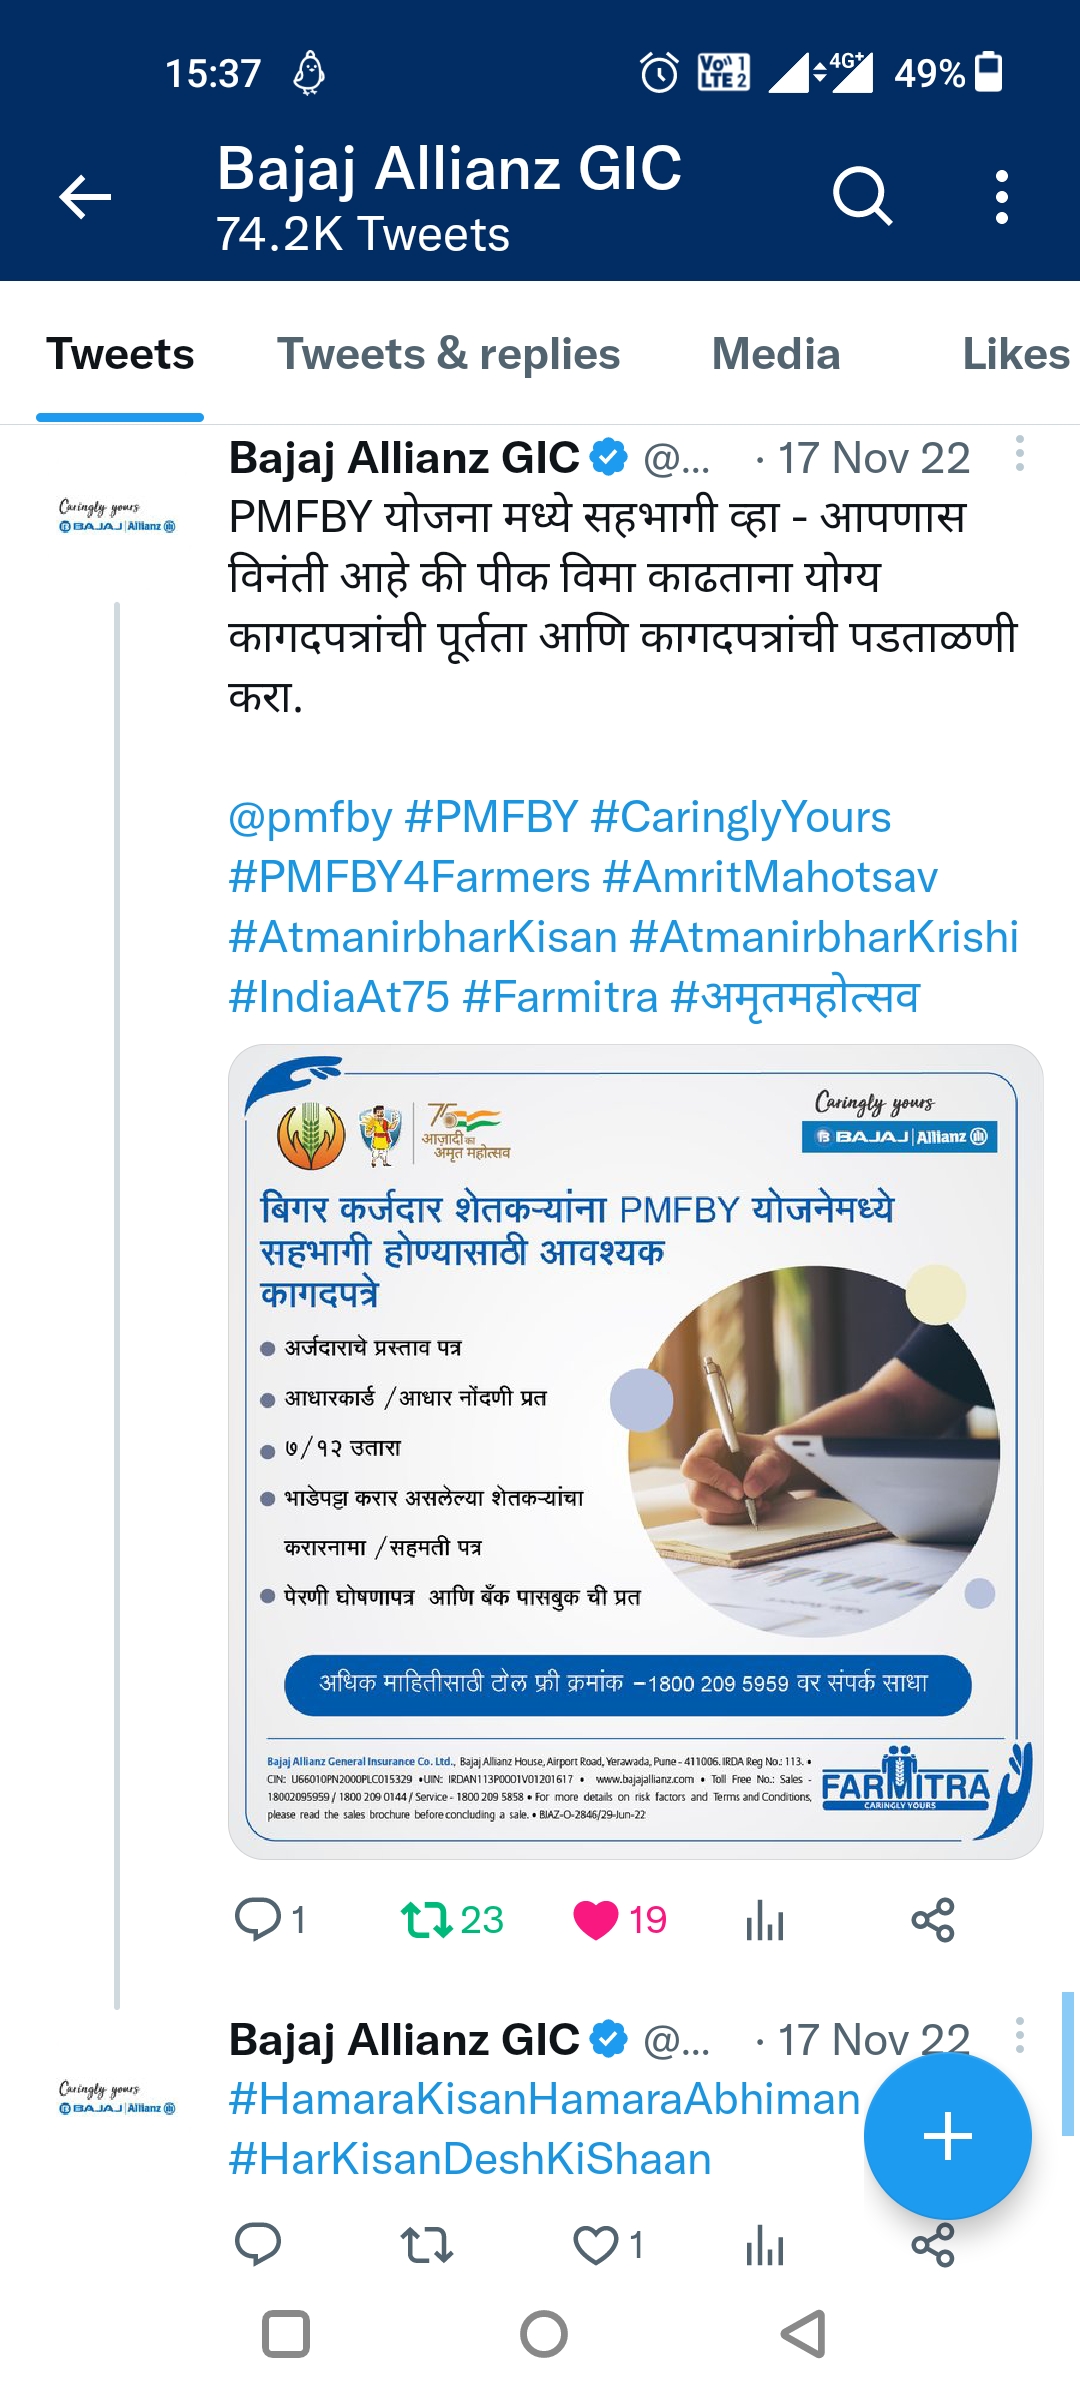The width and height of the screenshot is (1080, 2400).
Task: Open search on Bajaj Allianz profile
Action: tap(861, 196)
